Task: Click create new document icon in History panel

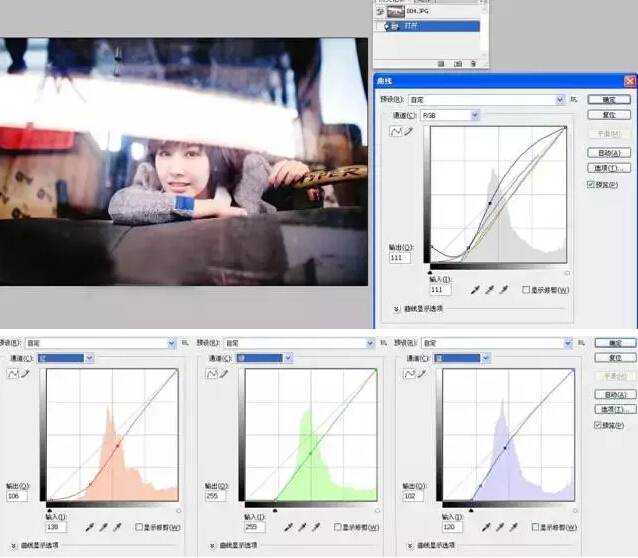Action: pos(441,64)
